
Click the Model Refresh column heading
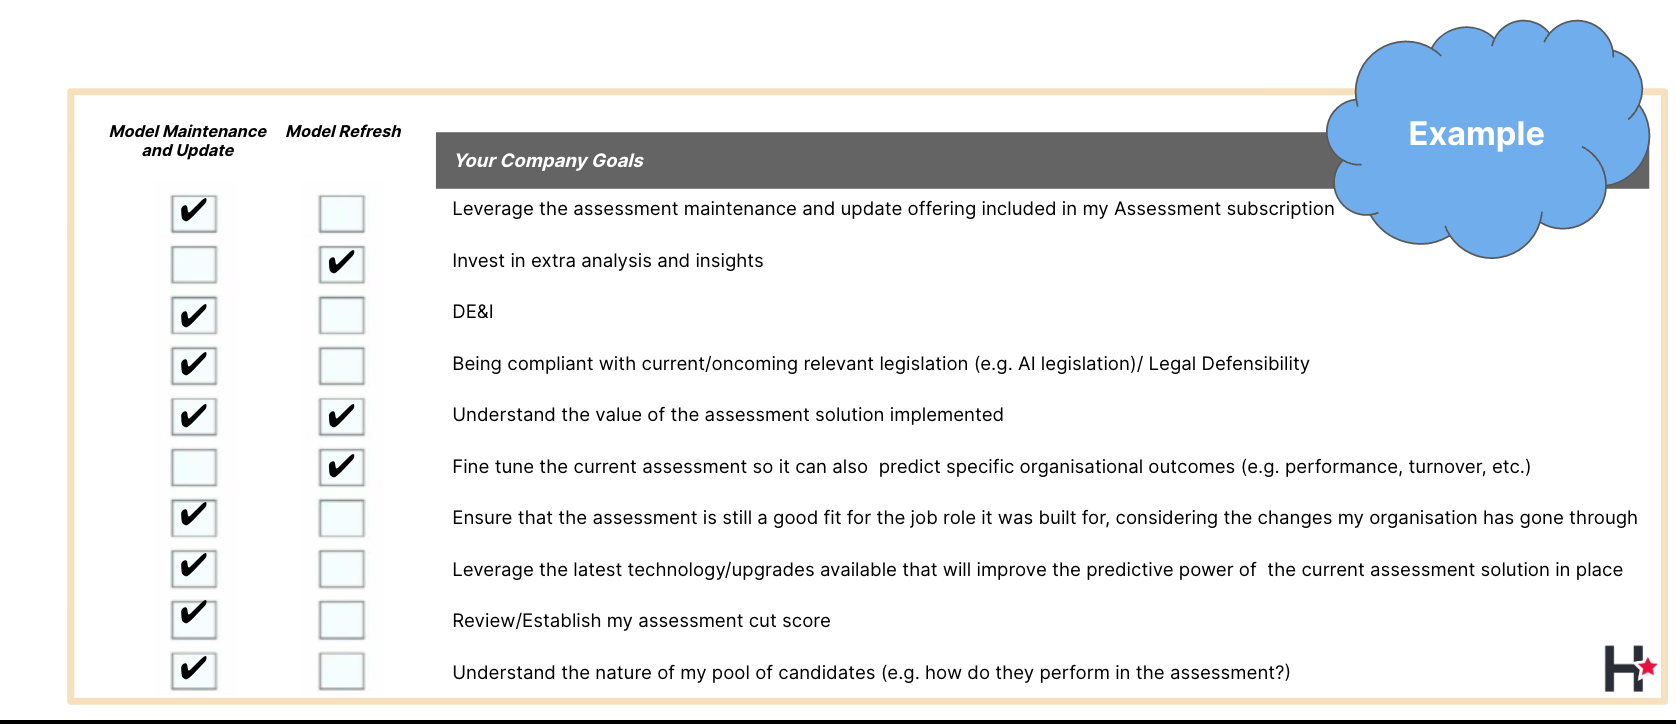(x=343, y=131)
